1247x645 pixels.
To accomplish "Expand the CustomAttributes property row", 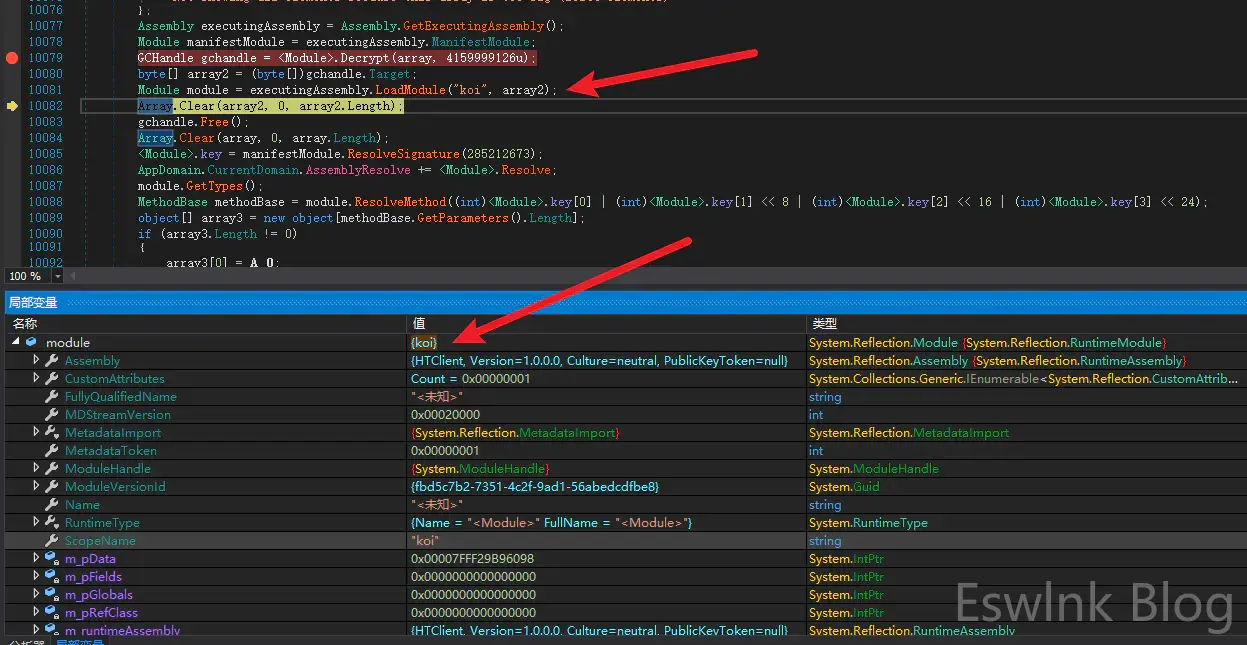I will (37, 378).
